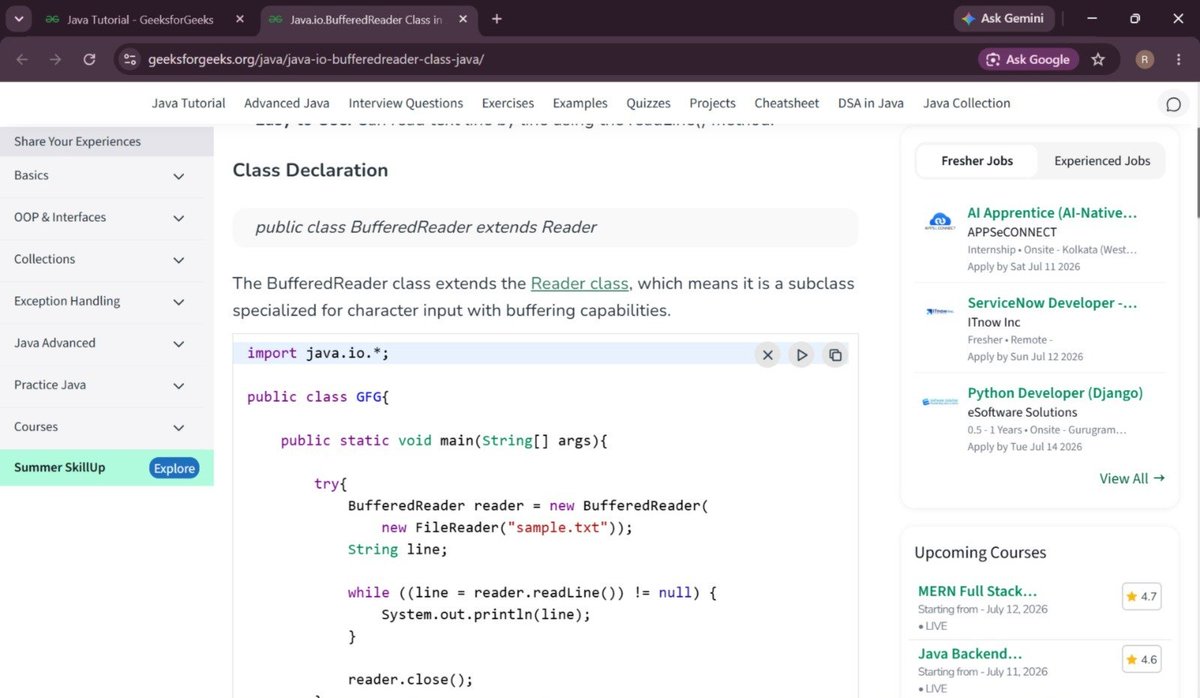Click the 'public class BufferedReader extends Reader' text
Viewport: 1200px width, 698px height.
click(x=426, y=227)
